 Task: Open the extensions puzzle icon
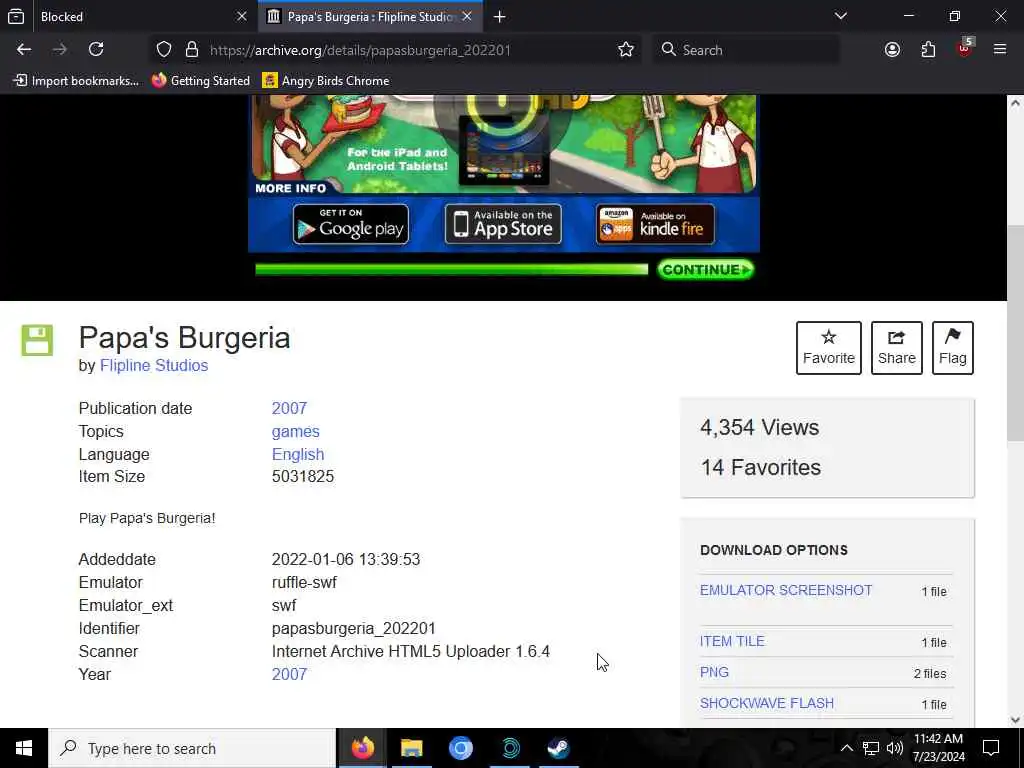click(x=928, y=50)
